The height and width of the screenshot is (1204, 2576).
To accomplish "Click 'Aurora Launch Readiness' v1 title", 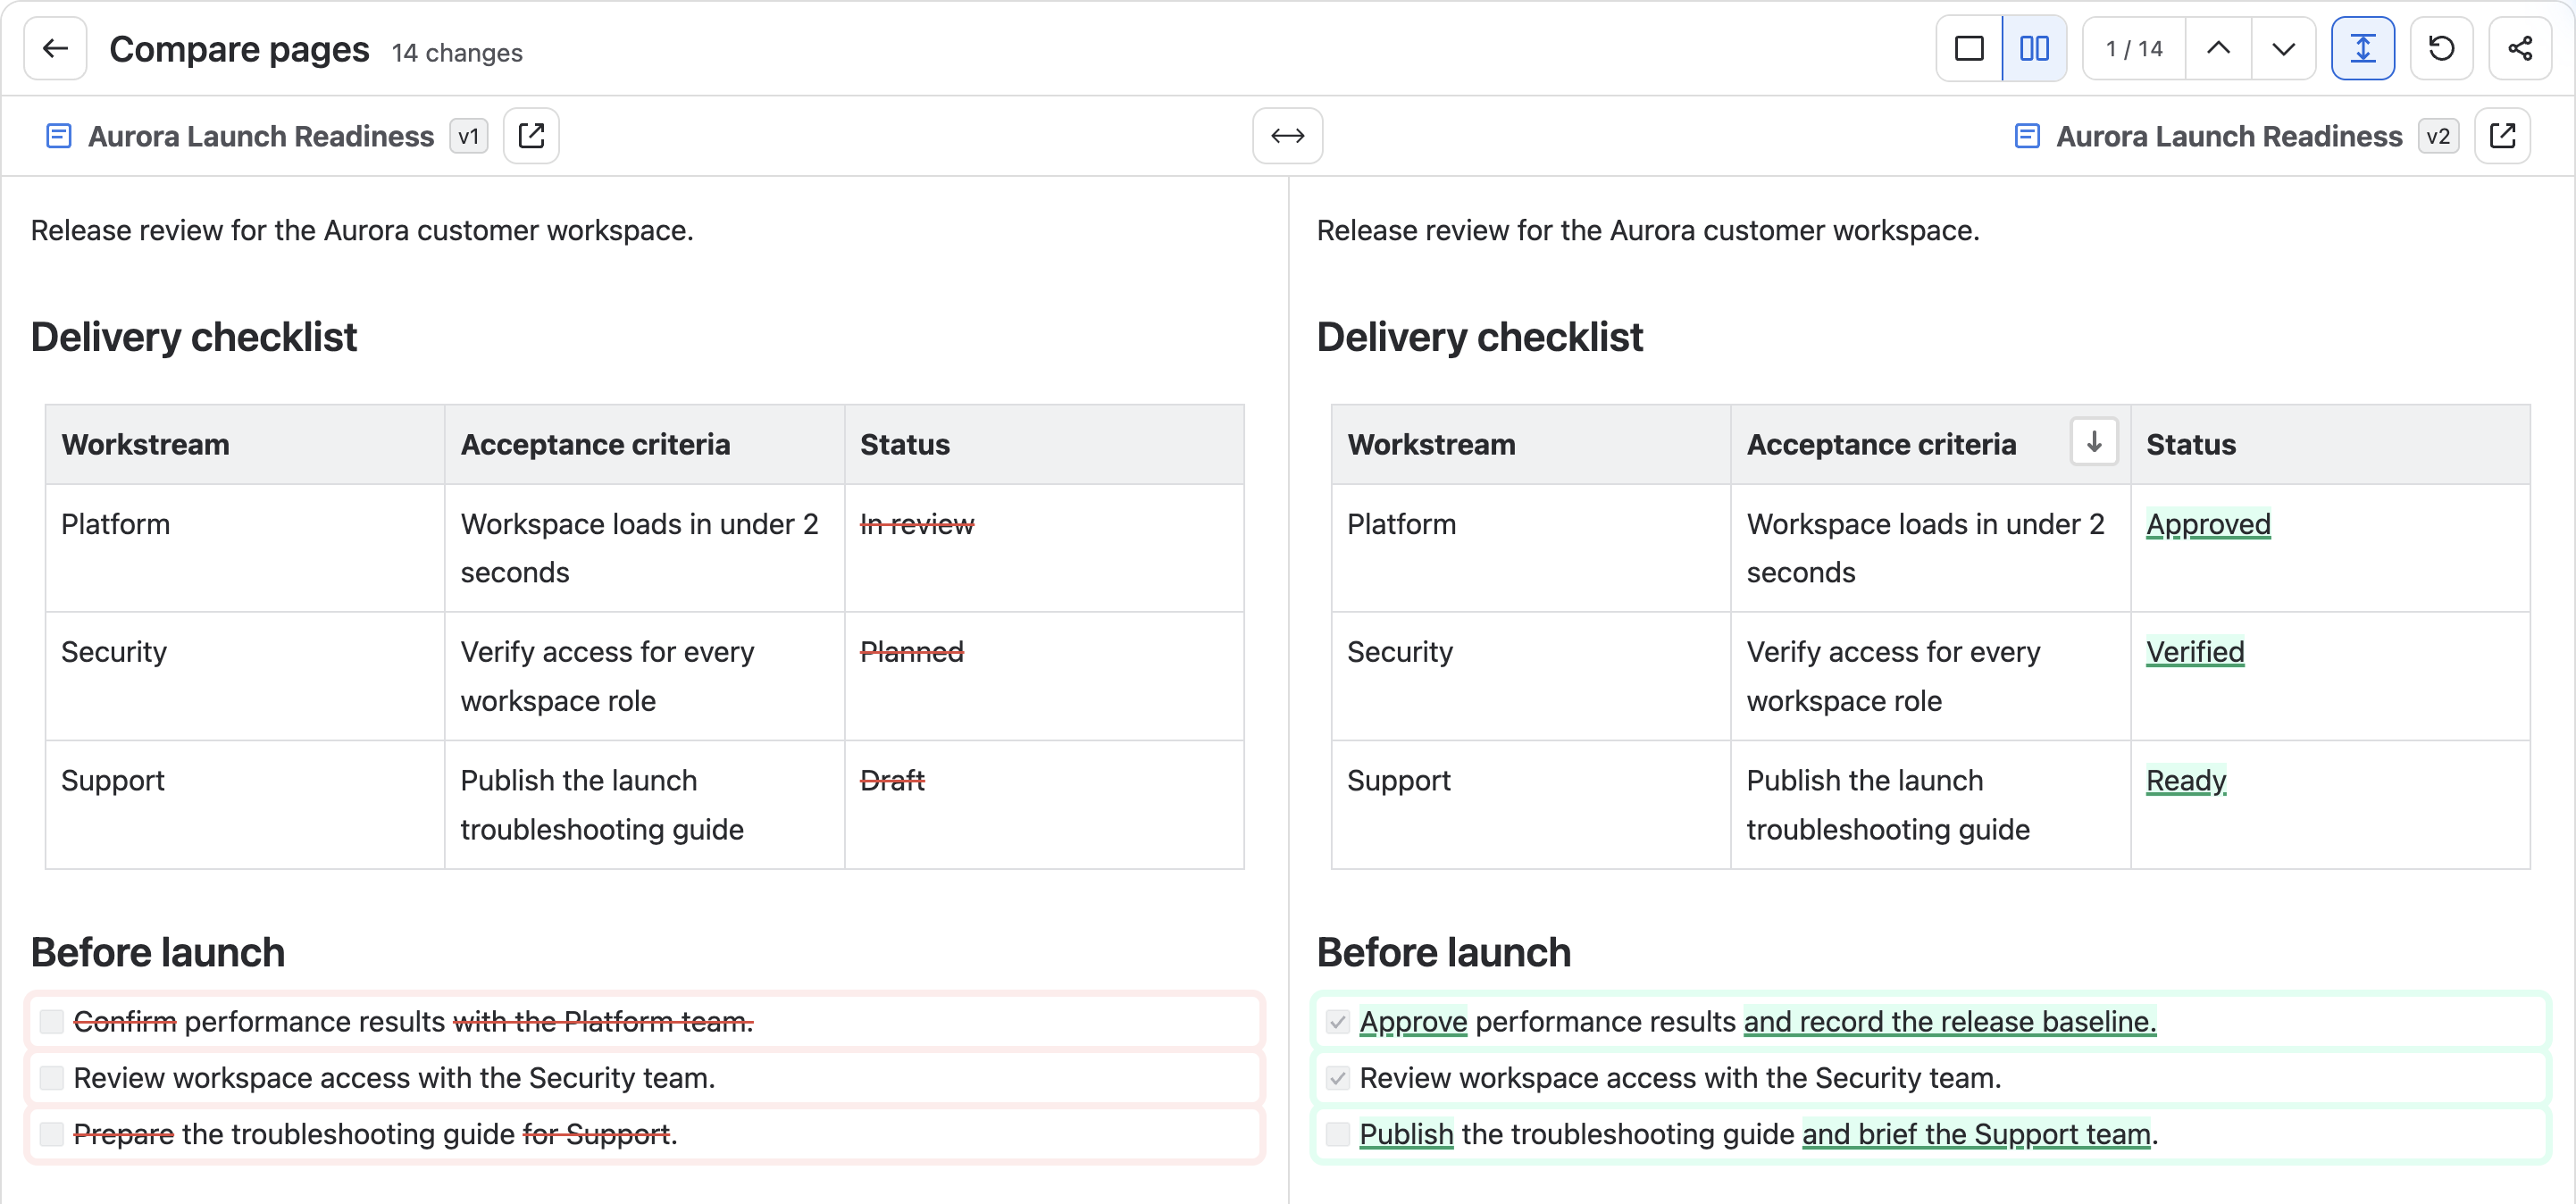I will (261, 136).
